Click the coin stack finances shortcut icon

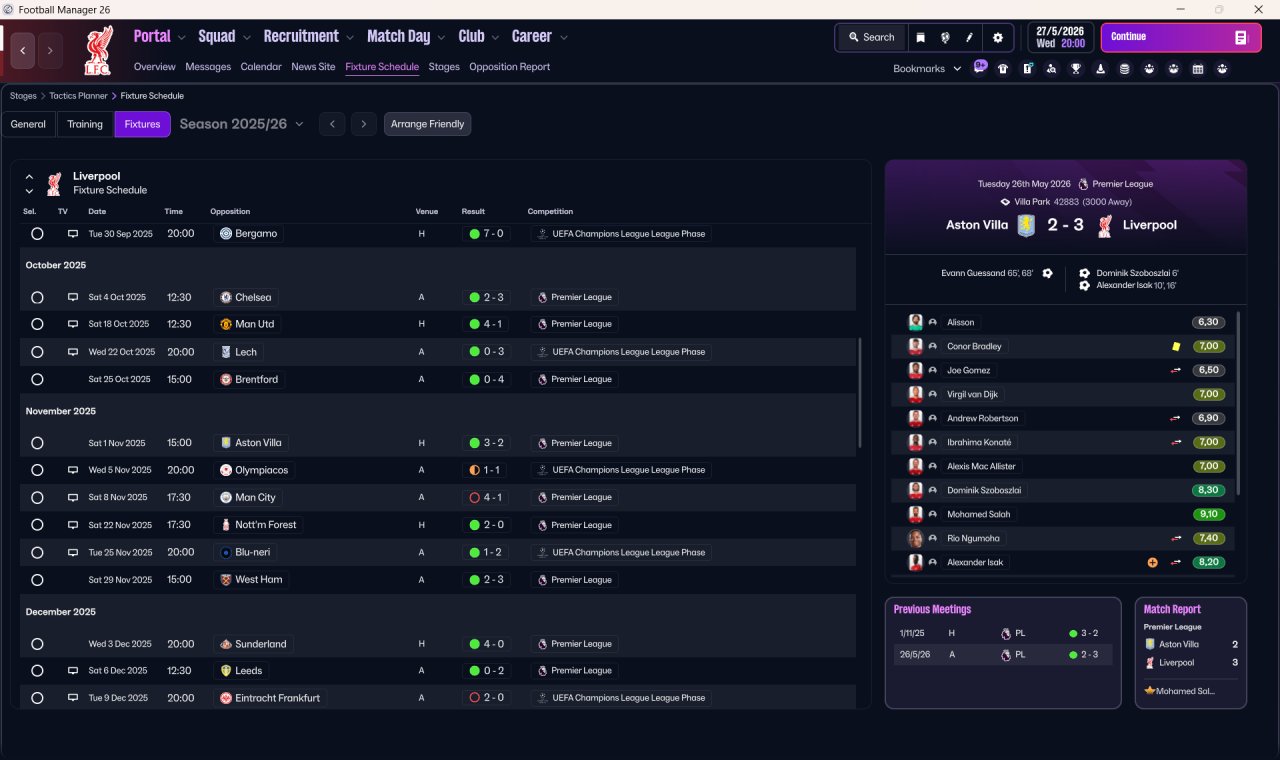tap(1124, 69)
